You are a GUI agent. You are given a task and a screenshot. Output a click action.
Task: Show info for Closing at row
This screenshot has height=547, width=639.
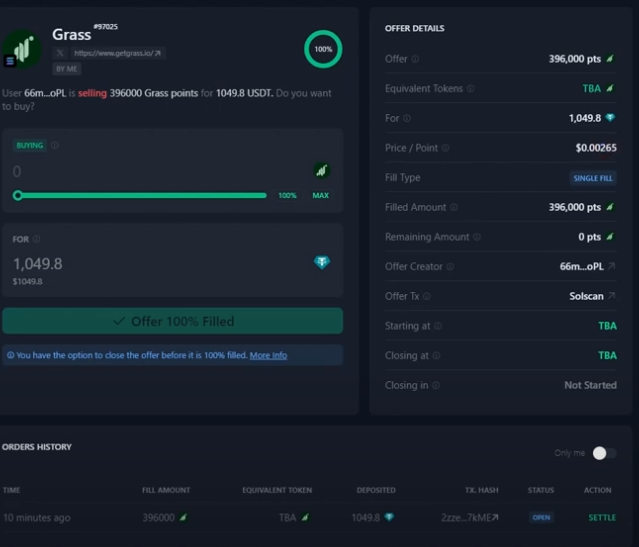pos(436,356)
